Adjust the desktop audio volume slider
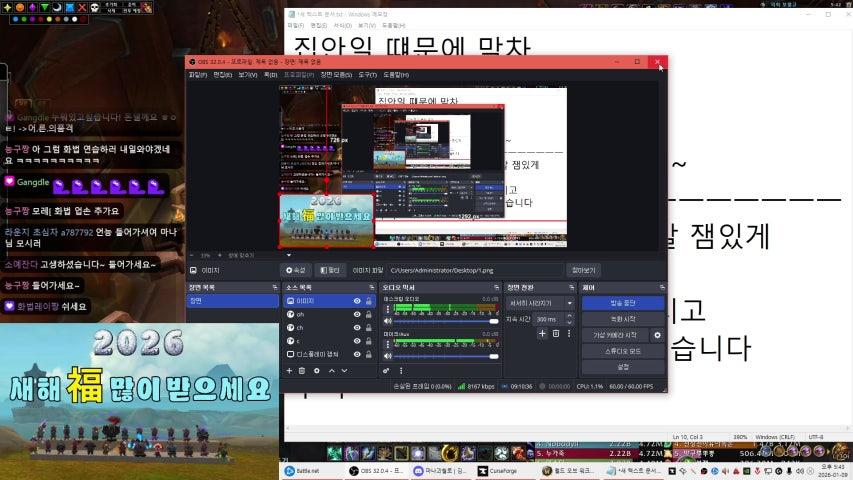This screenshot has width=853, height=480. click(x=440, y=321)
